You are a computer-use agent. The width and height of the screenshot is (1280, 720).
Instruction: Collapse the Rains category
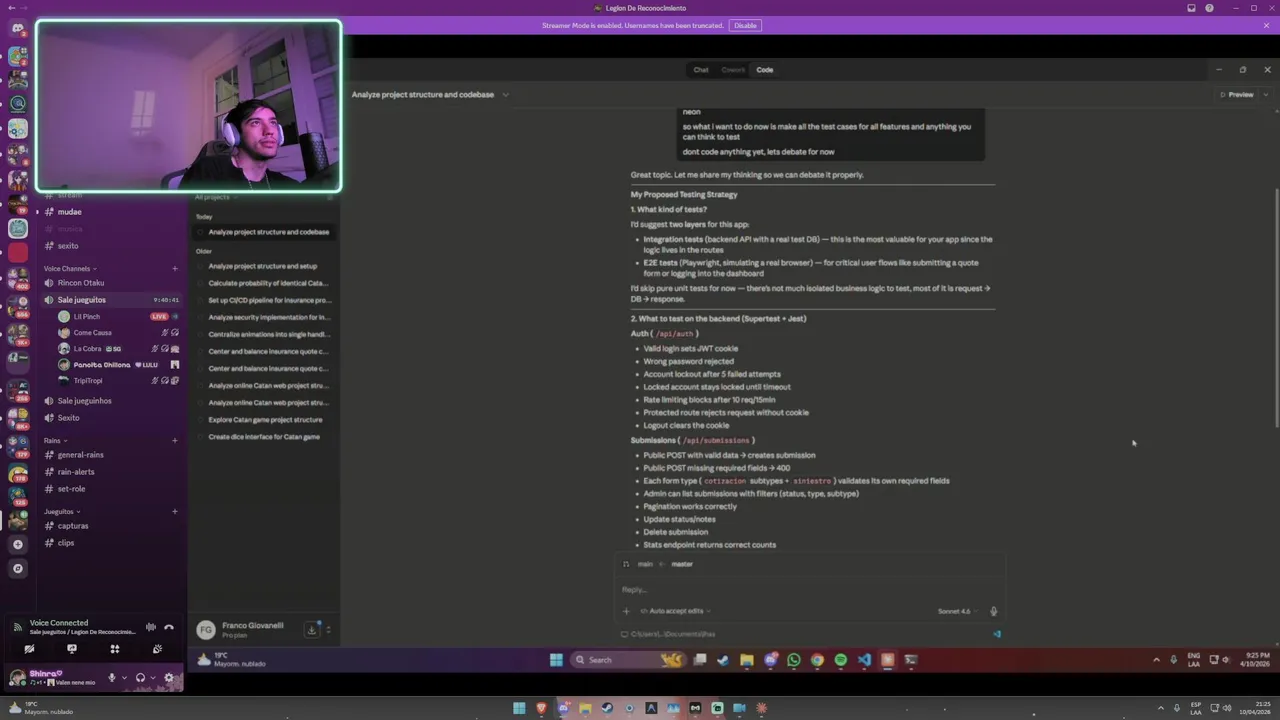55,441
